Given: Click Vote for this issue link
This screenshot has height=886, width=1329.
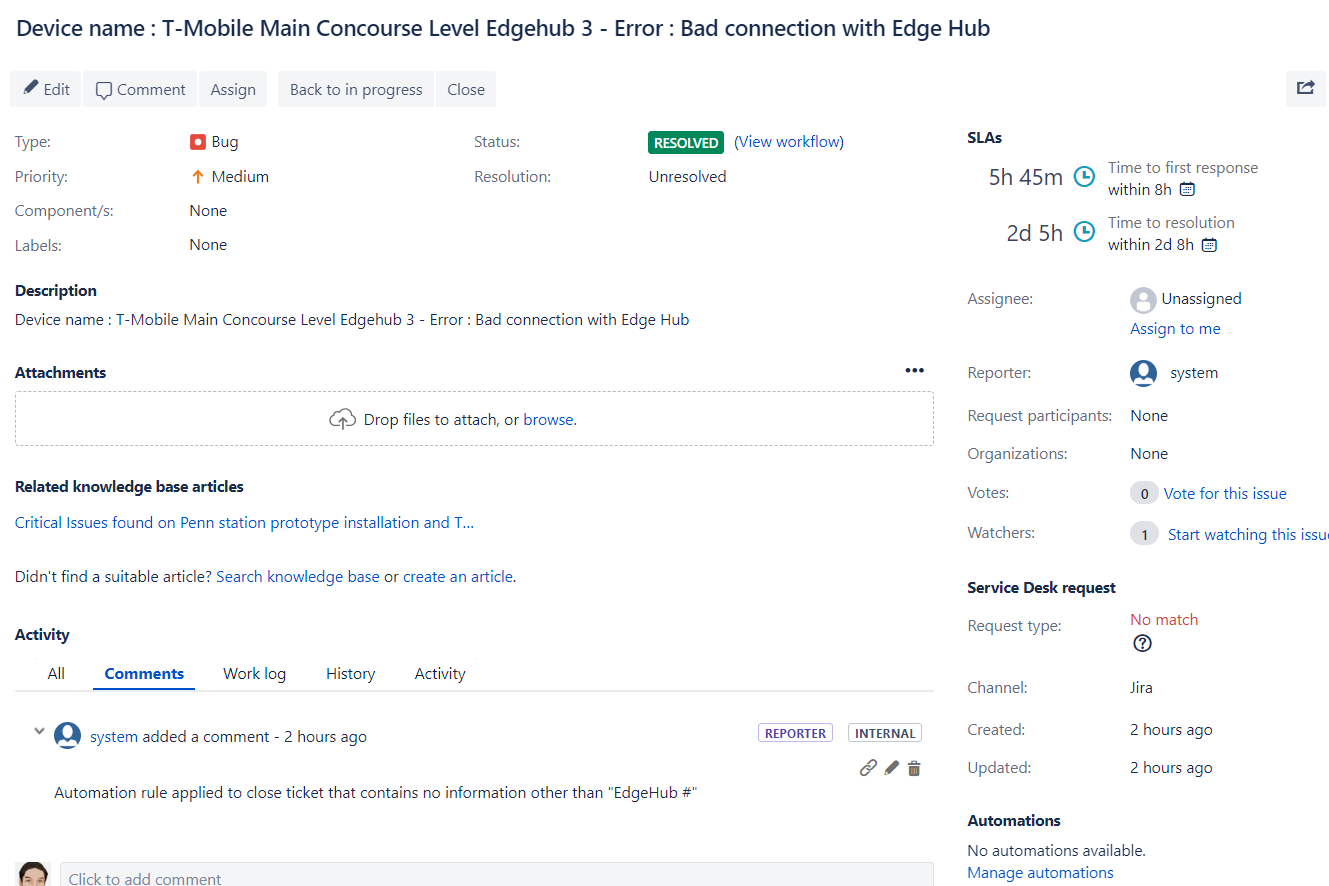Looking at the screenshot, I should pos(1225,493).
